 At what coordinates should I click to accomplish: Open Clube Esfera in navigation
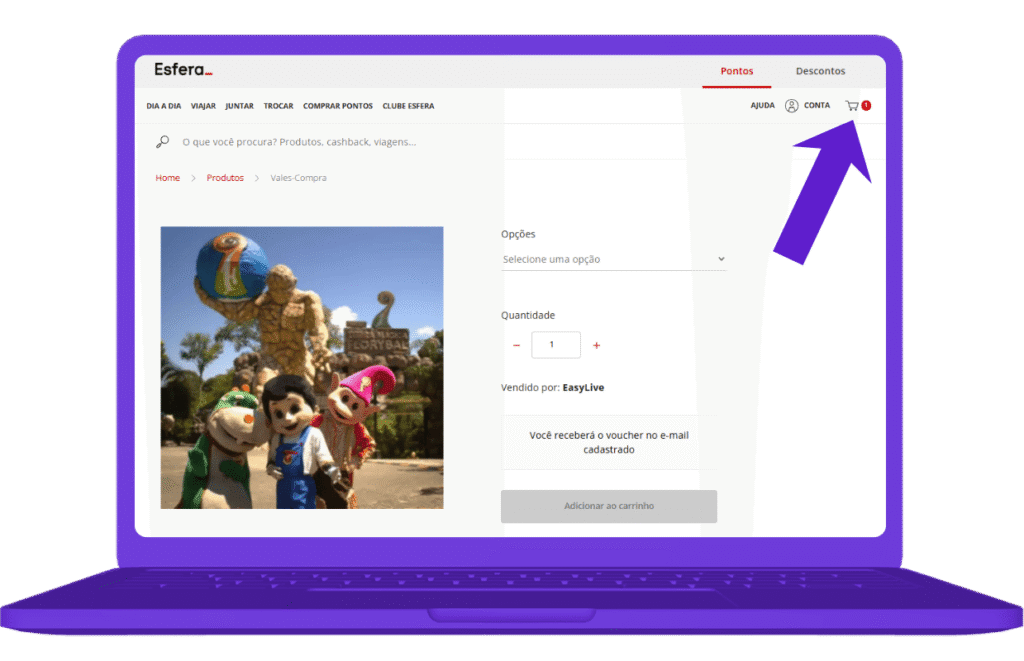408,106
